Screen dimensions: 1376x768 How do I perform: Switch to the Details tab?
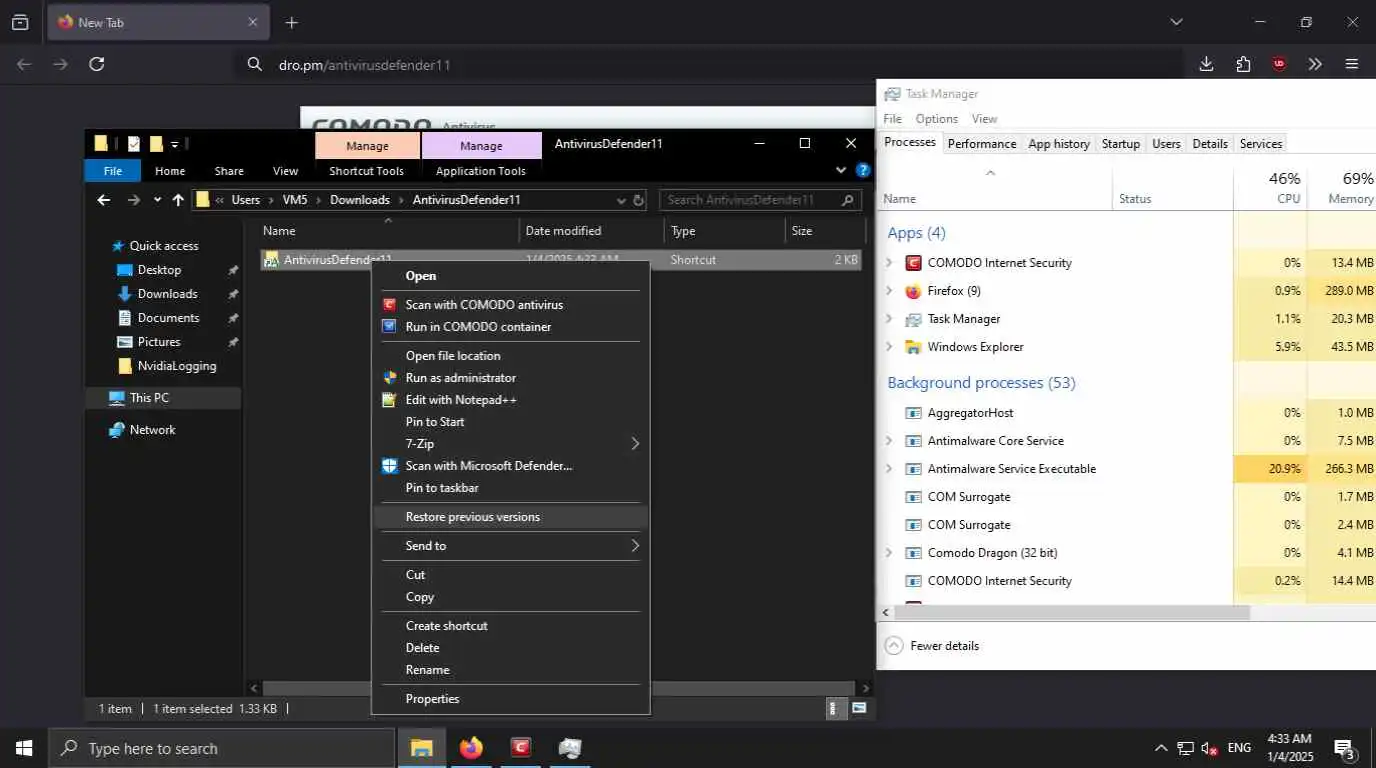tap(1210, 144)
